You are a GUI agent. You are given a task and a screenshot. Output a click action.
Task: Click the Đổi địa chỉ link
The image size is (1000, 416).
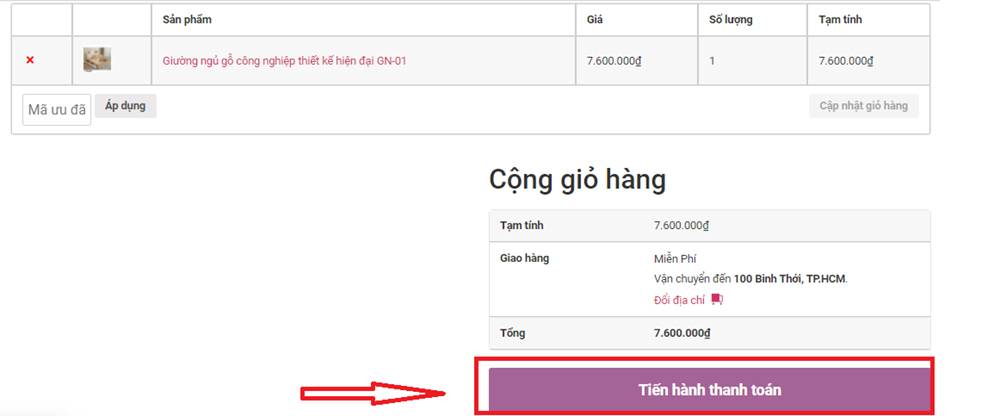(679, 300)
